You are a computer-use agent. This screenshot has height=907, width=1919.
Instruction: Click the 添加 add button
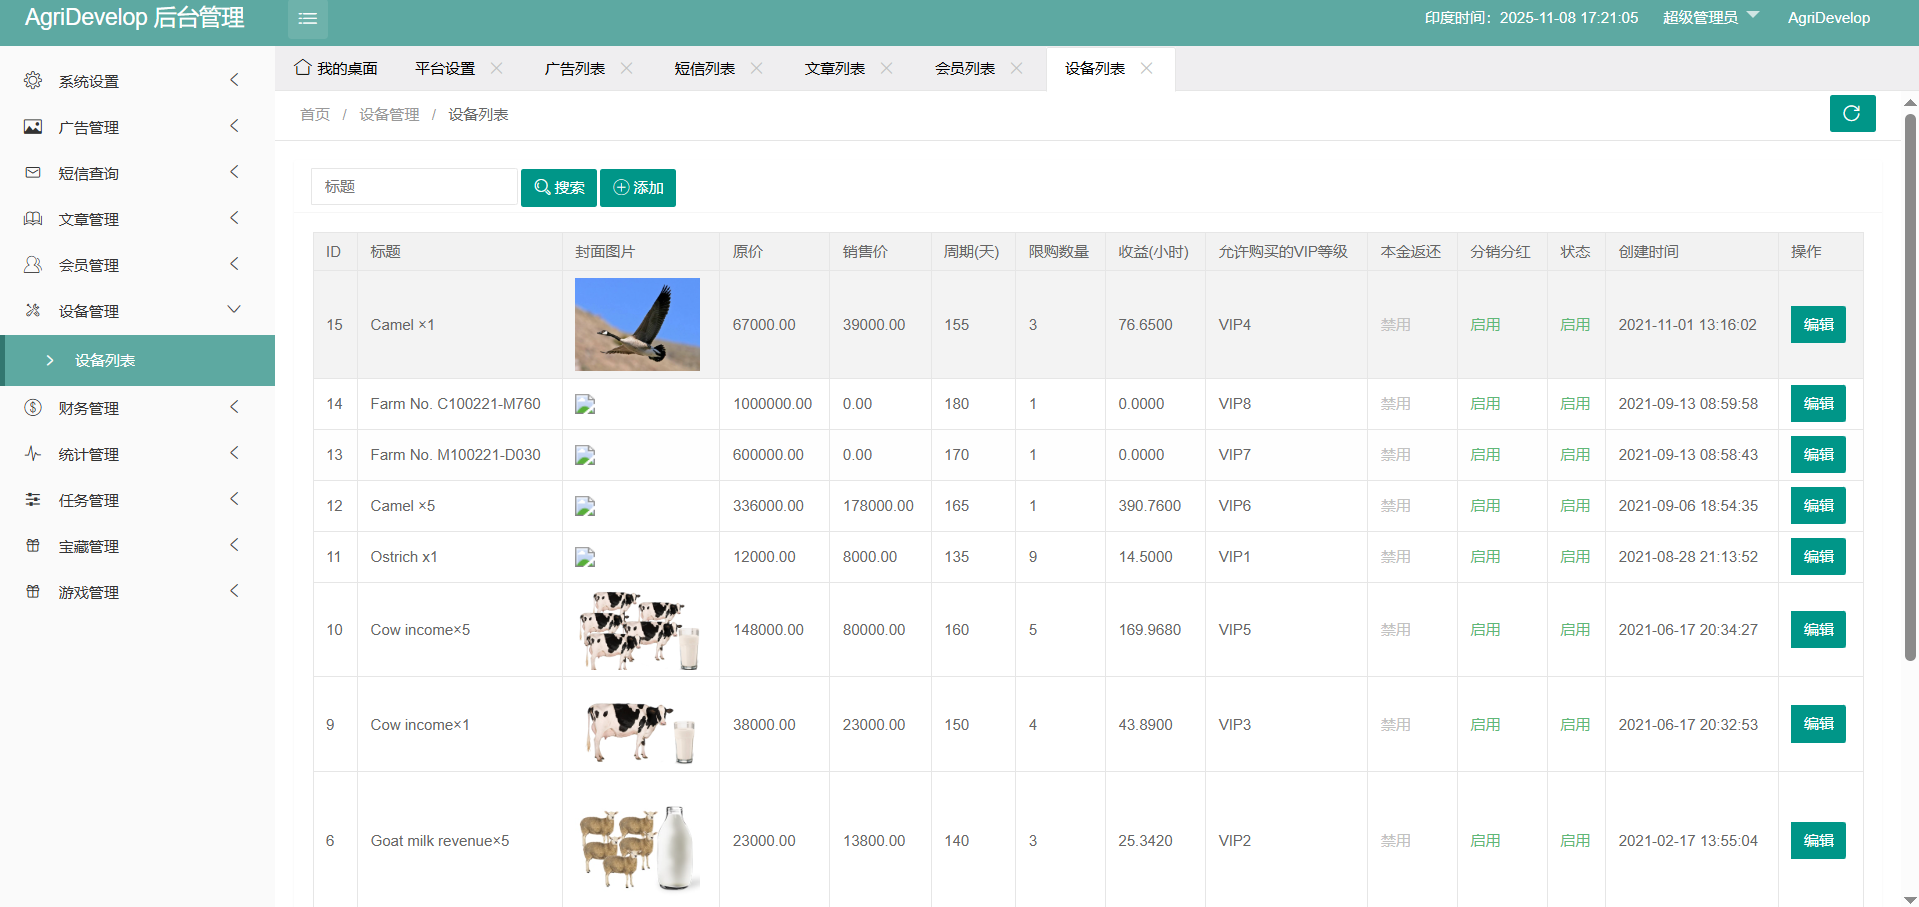pos(638,188)
